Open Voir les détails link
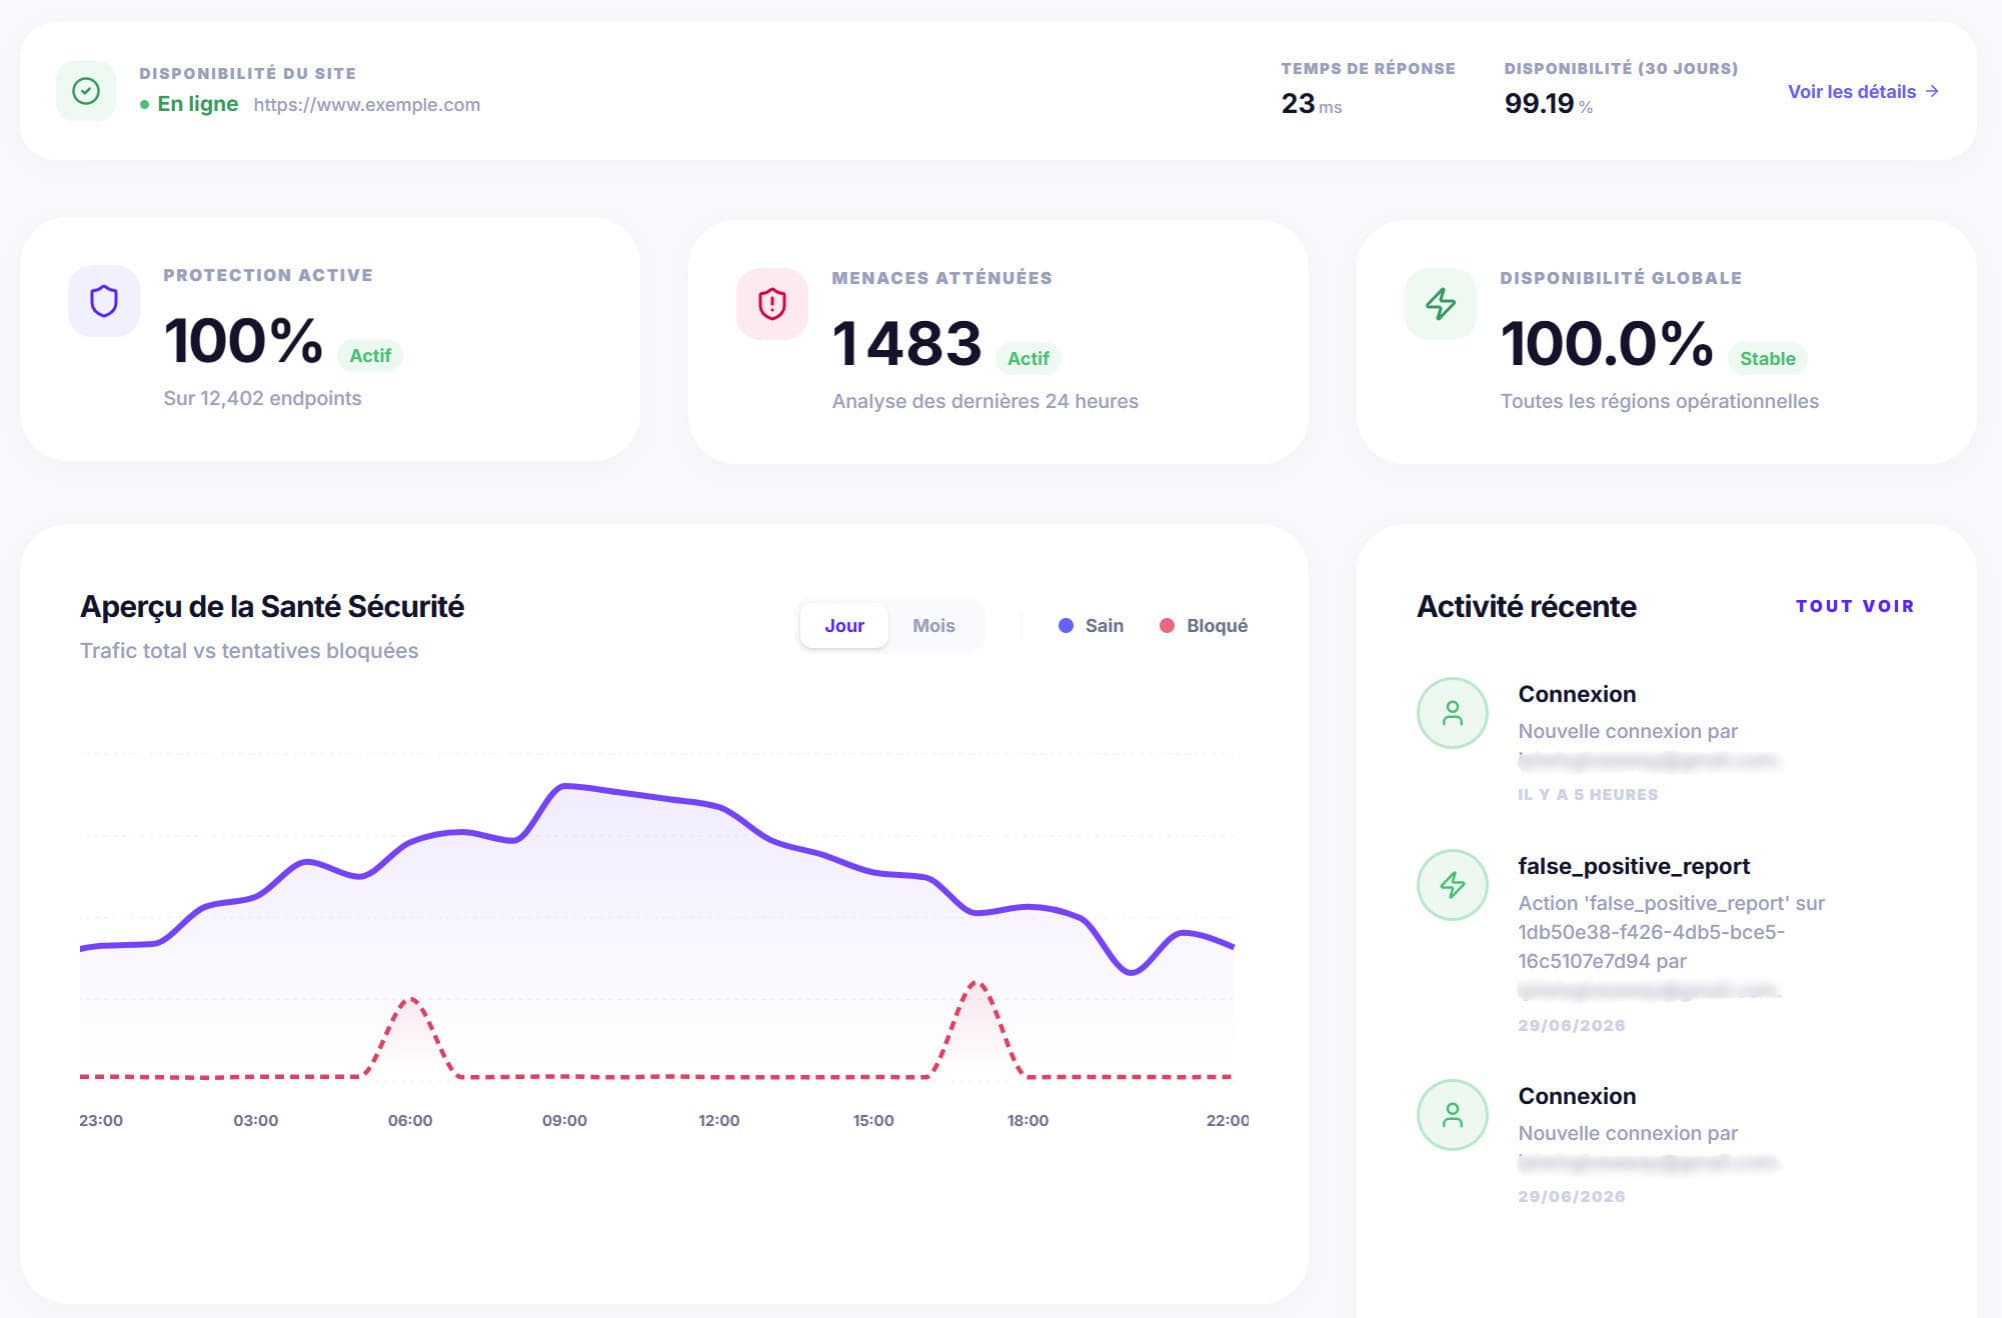This screenshot has width=2002, height=1318. 1863,91
